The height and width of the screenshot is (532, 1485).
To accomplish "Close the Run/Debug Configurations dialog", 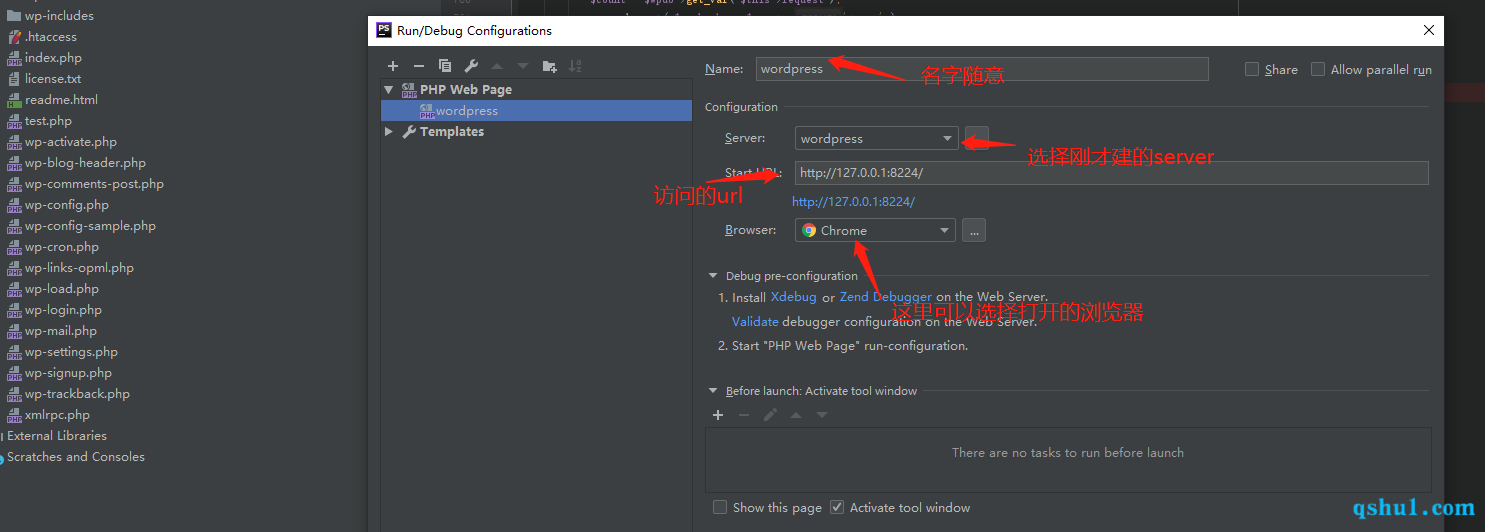I will pos(1429,30).
